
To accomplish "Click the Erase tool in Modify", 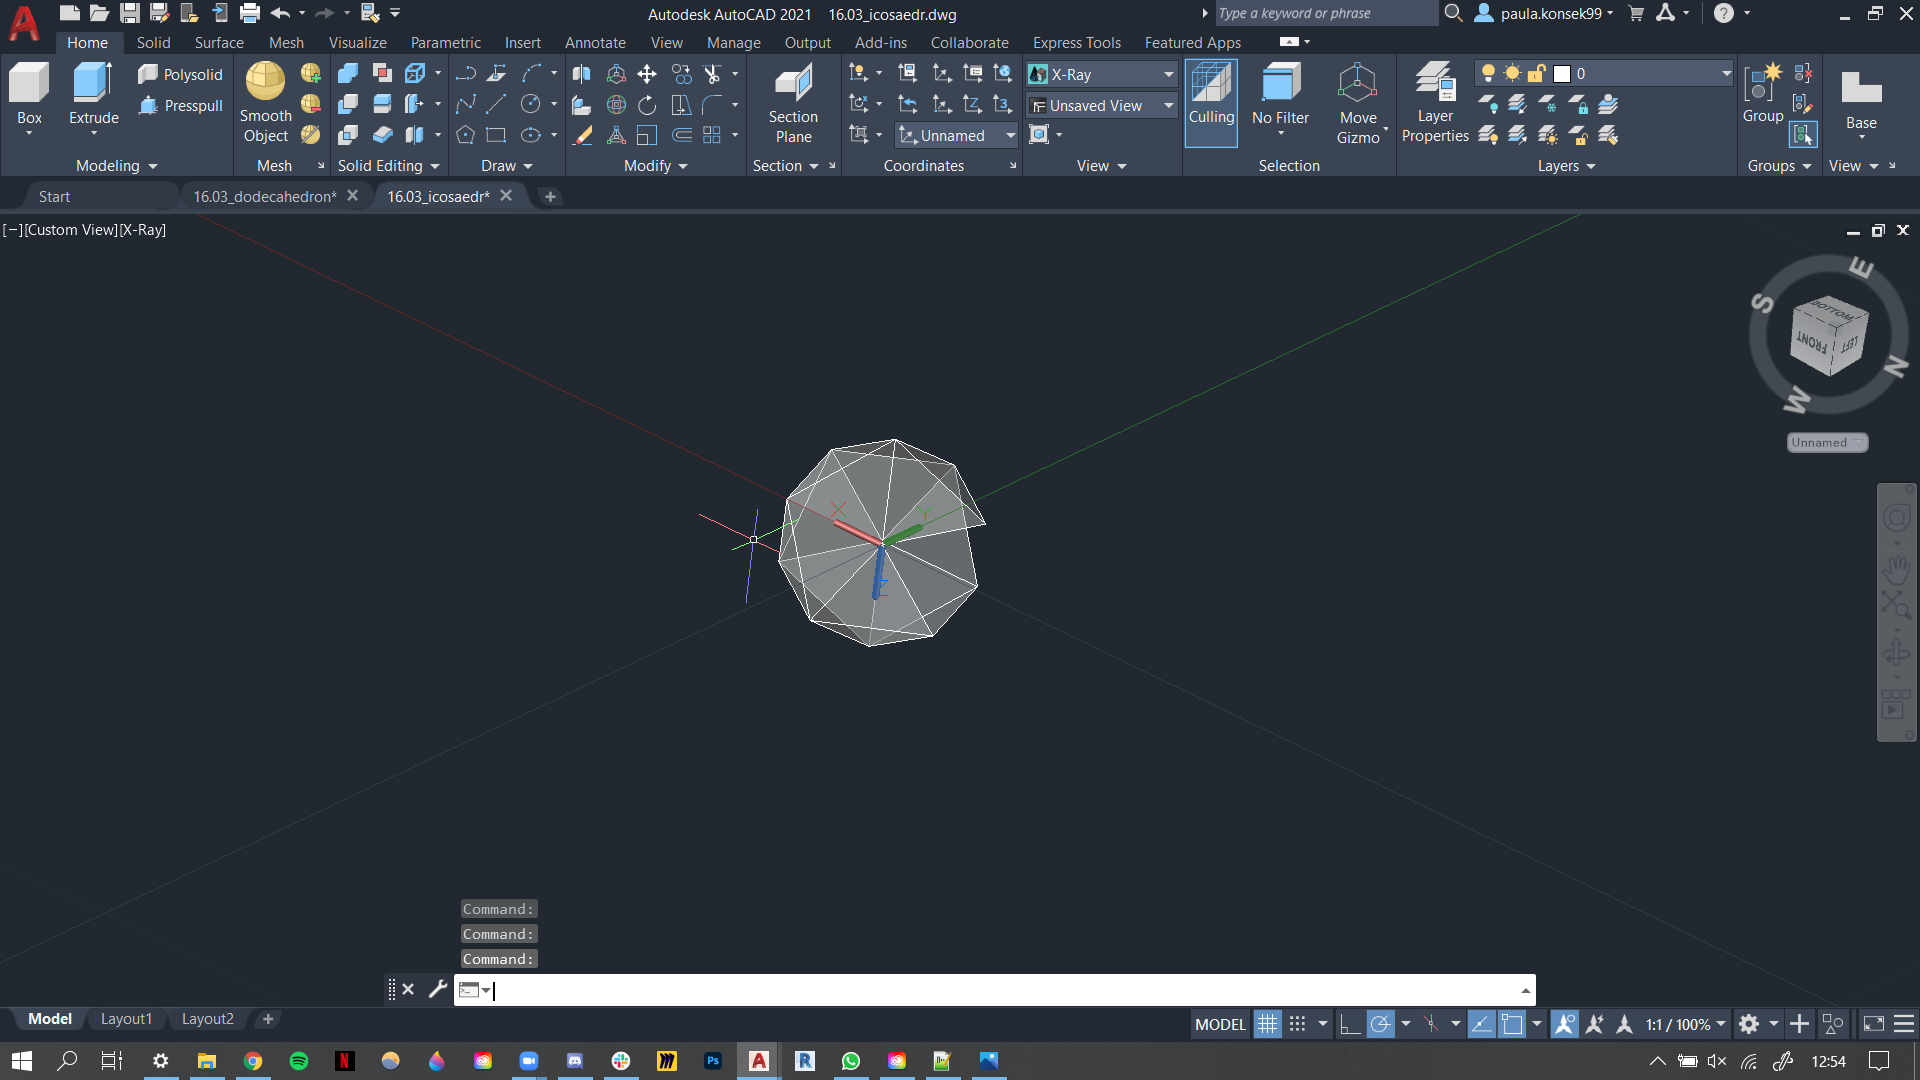I will [x=583, y=135].
